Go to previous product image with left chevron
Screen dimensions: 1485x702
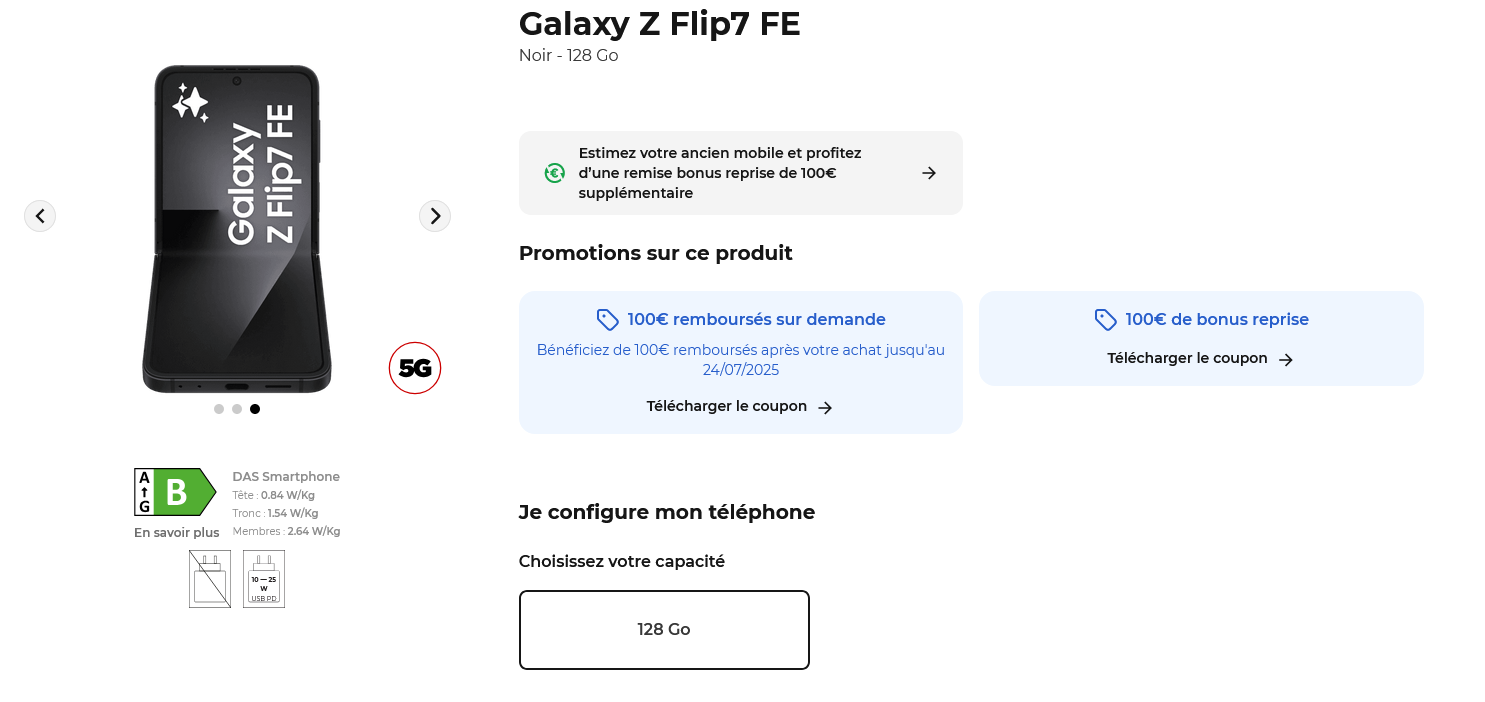(x=40, y=216)
